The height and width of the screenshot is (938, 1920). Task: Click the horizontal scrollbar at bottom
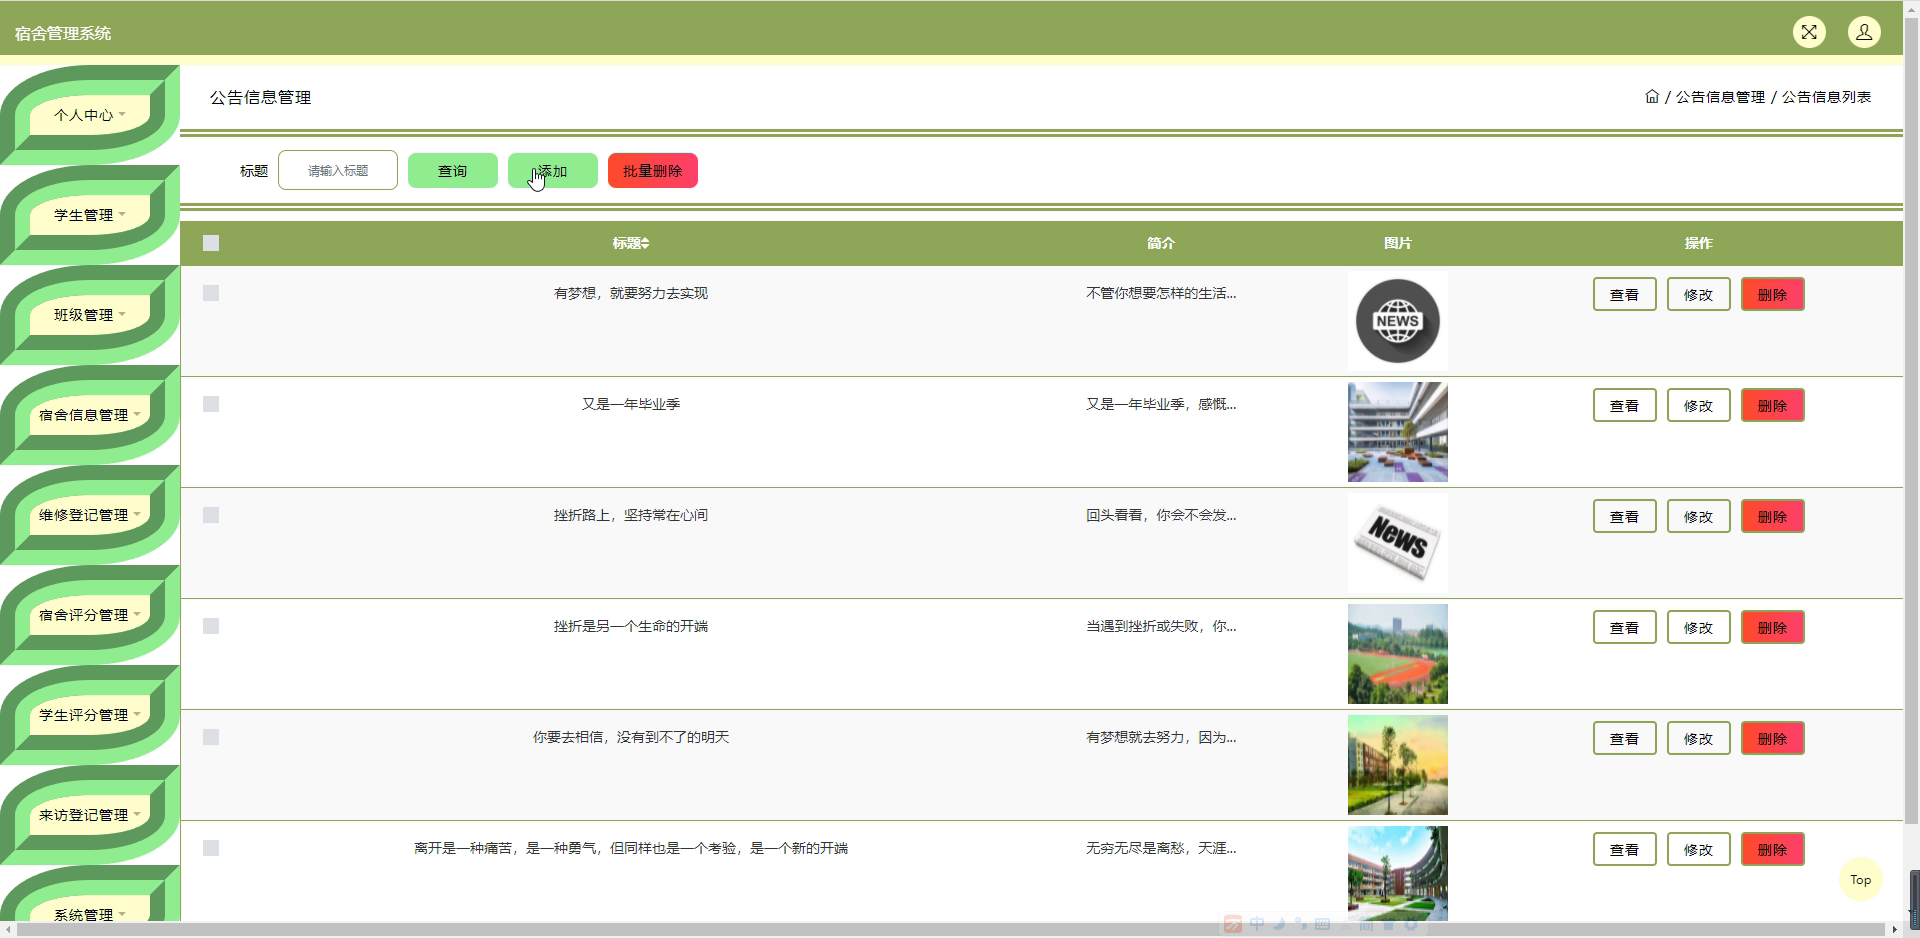(x=950, y=929)
